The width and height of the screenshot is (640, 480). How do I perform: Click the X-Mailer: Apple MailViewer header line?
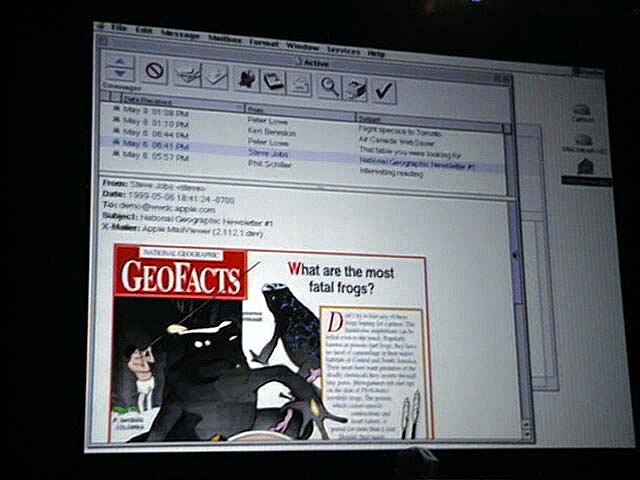tap(182, 231)
